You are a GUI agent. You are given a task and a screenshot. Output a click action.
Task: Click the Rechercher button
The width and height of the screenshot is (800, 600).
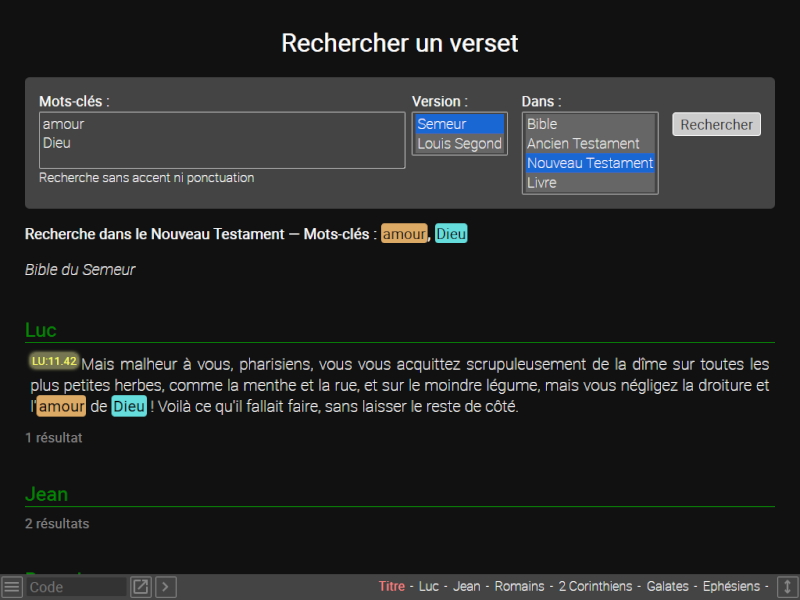pos(716,125)
